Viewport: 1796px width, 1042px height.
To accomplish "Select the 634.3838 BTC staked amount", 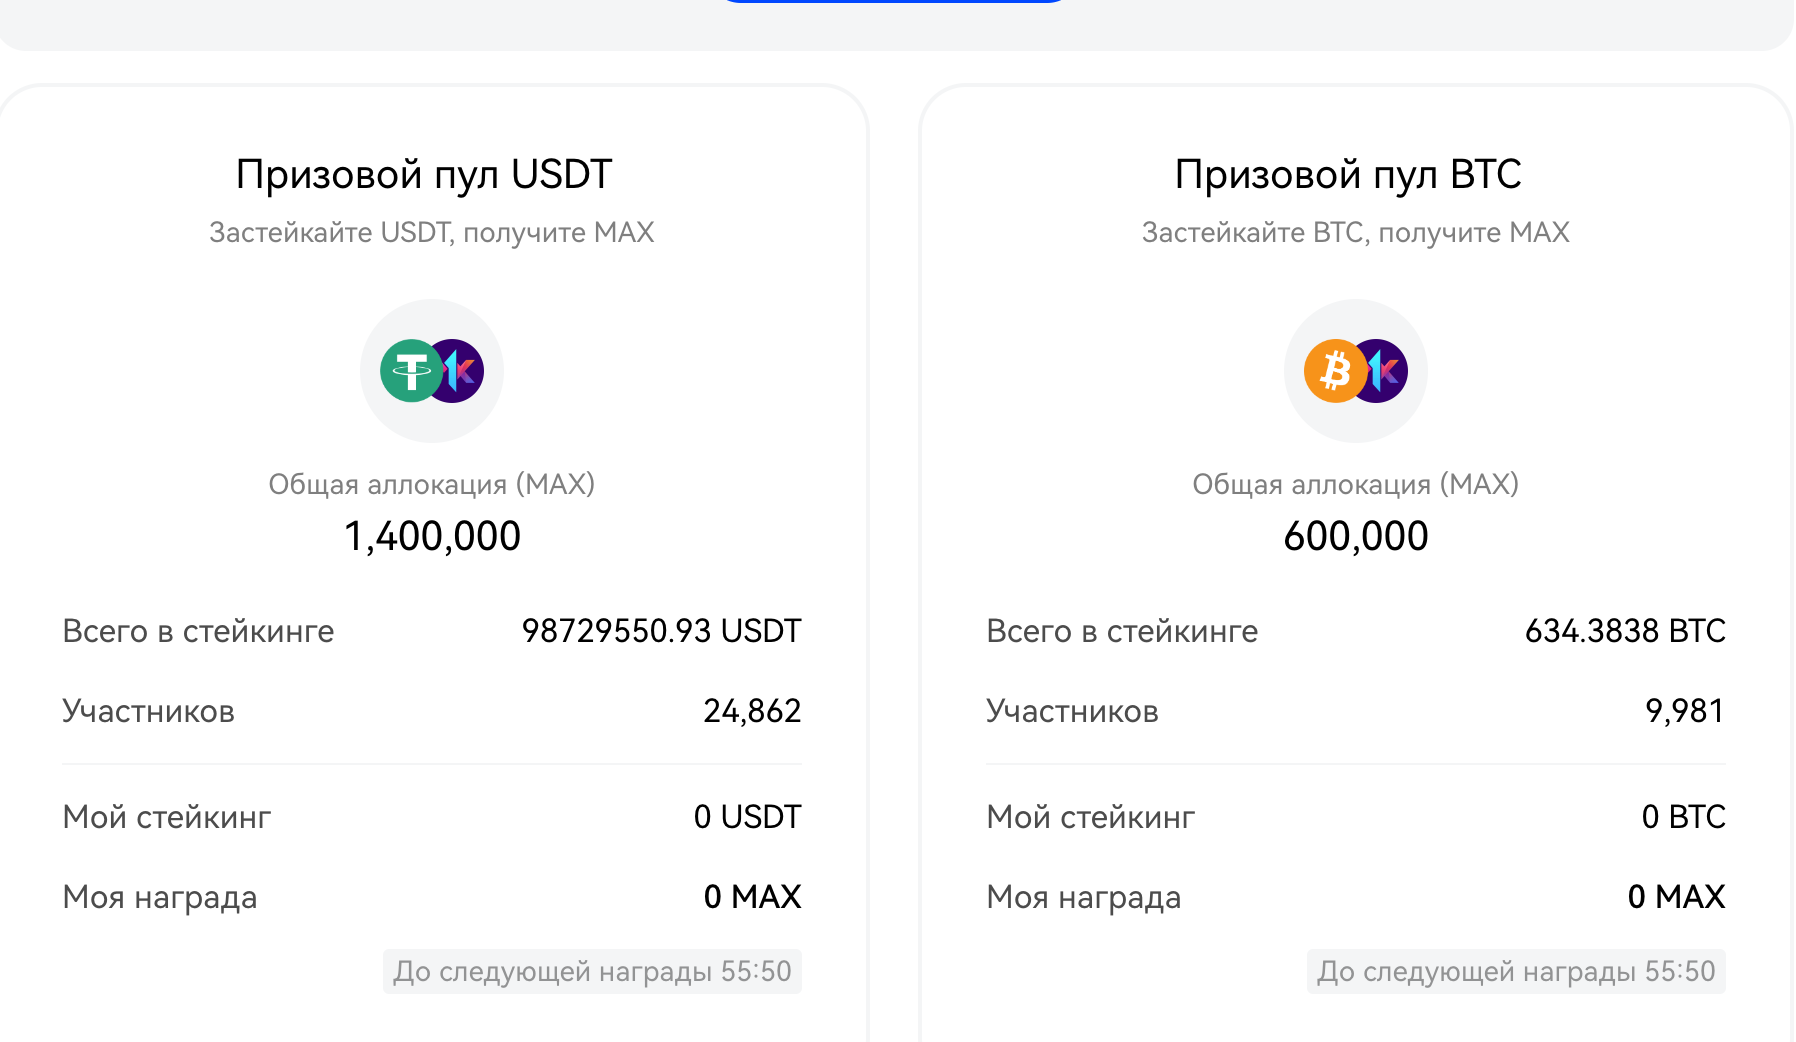I will pyautogui.click(x=1625, y=631).
